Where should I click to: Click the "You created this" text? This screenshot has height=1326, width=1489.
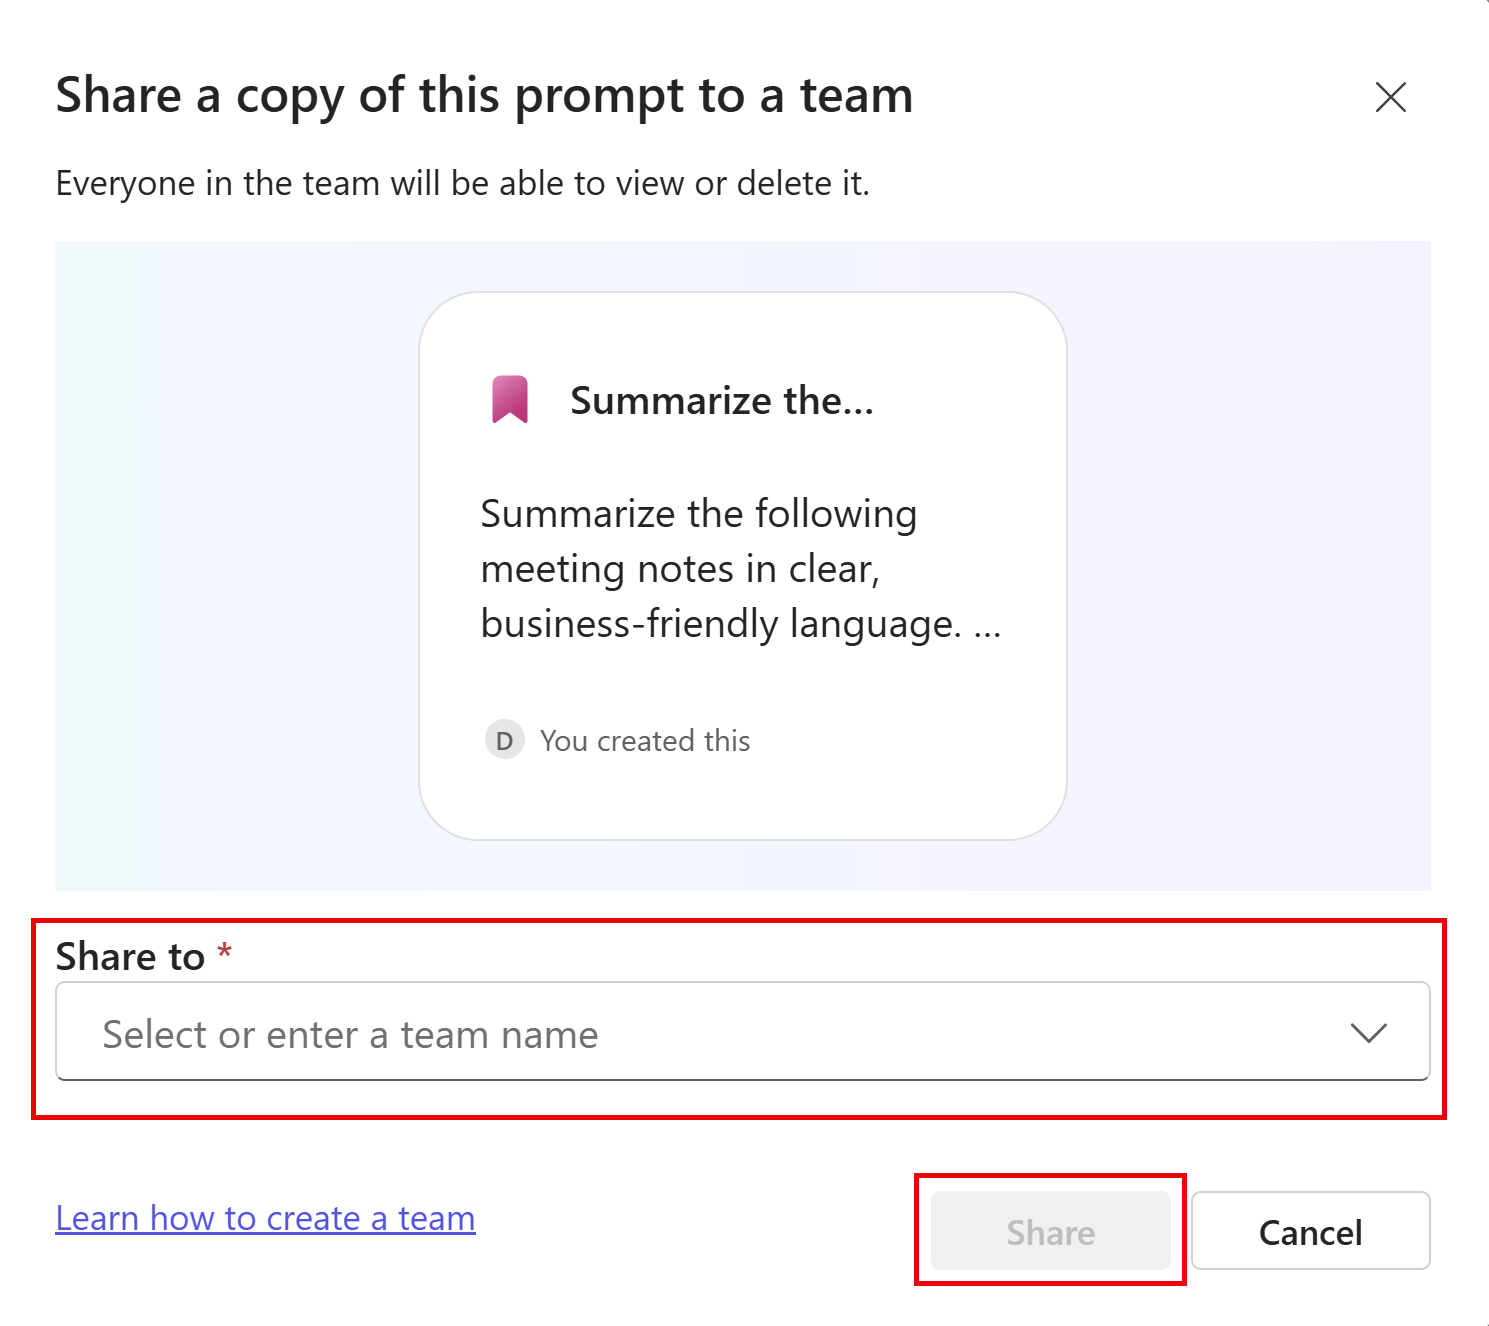(x=645, y=741)
